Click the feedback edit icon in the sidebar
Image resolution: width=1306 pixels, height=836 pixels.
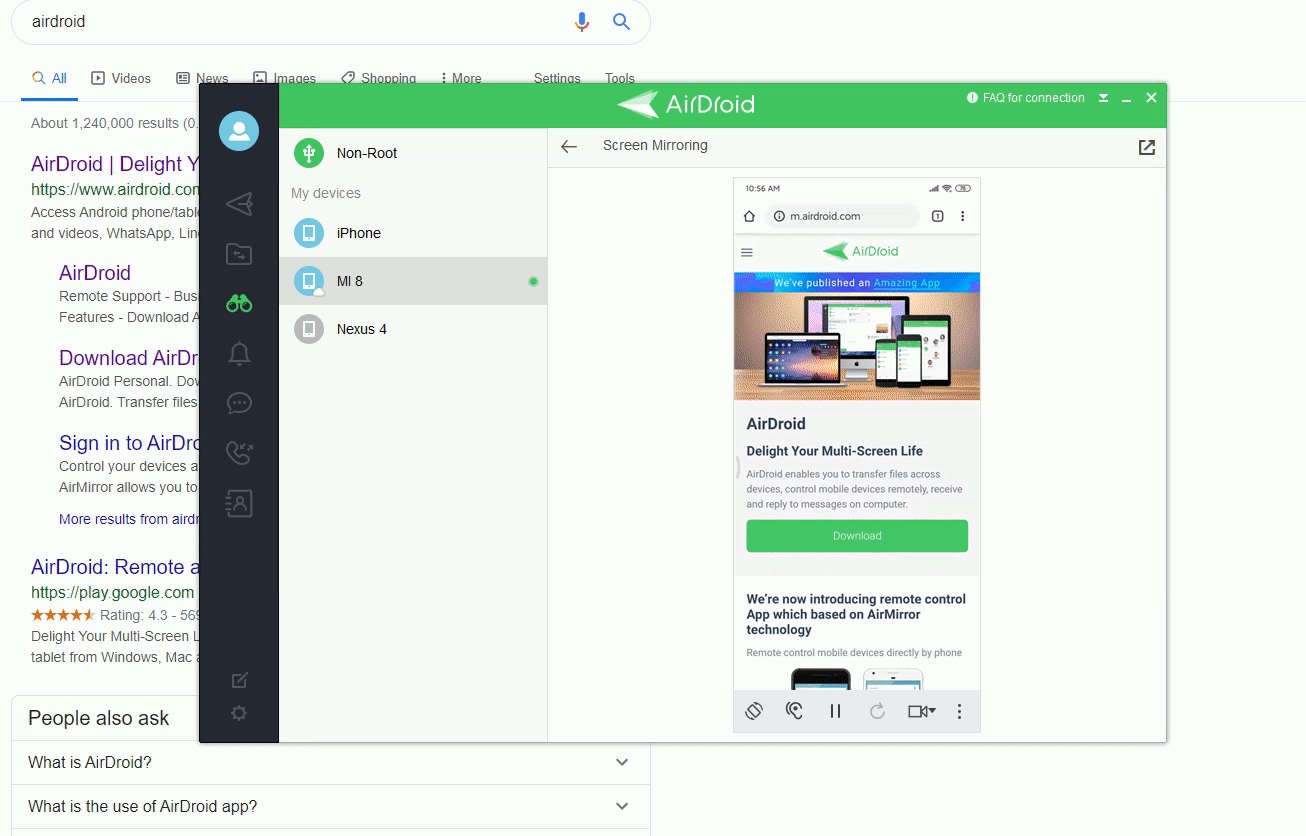tap(239, 681)
